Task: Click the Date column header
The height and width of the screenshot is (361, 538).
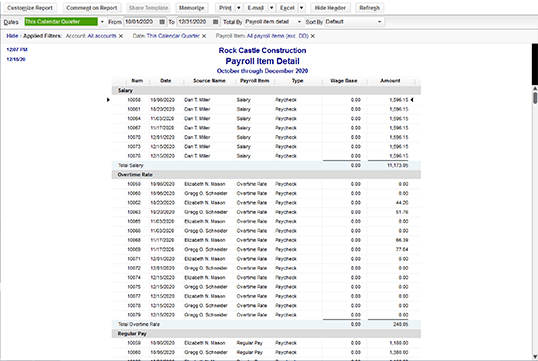Action: tap(165, 81)
